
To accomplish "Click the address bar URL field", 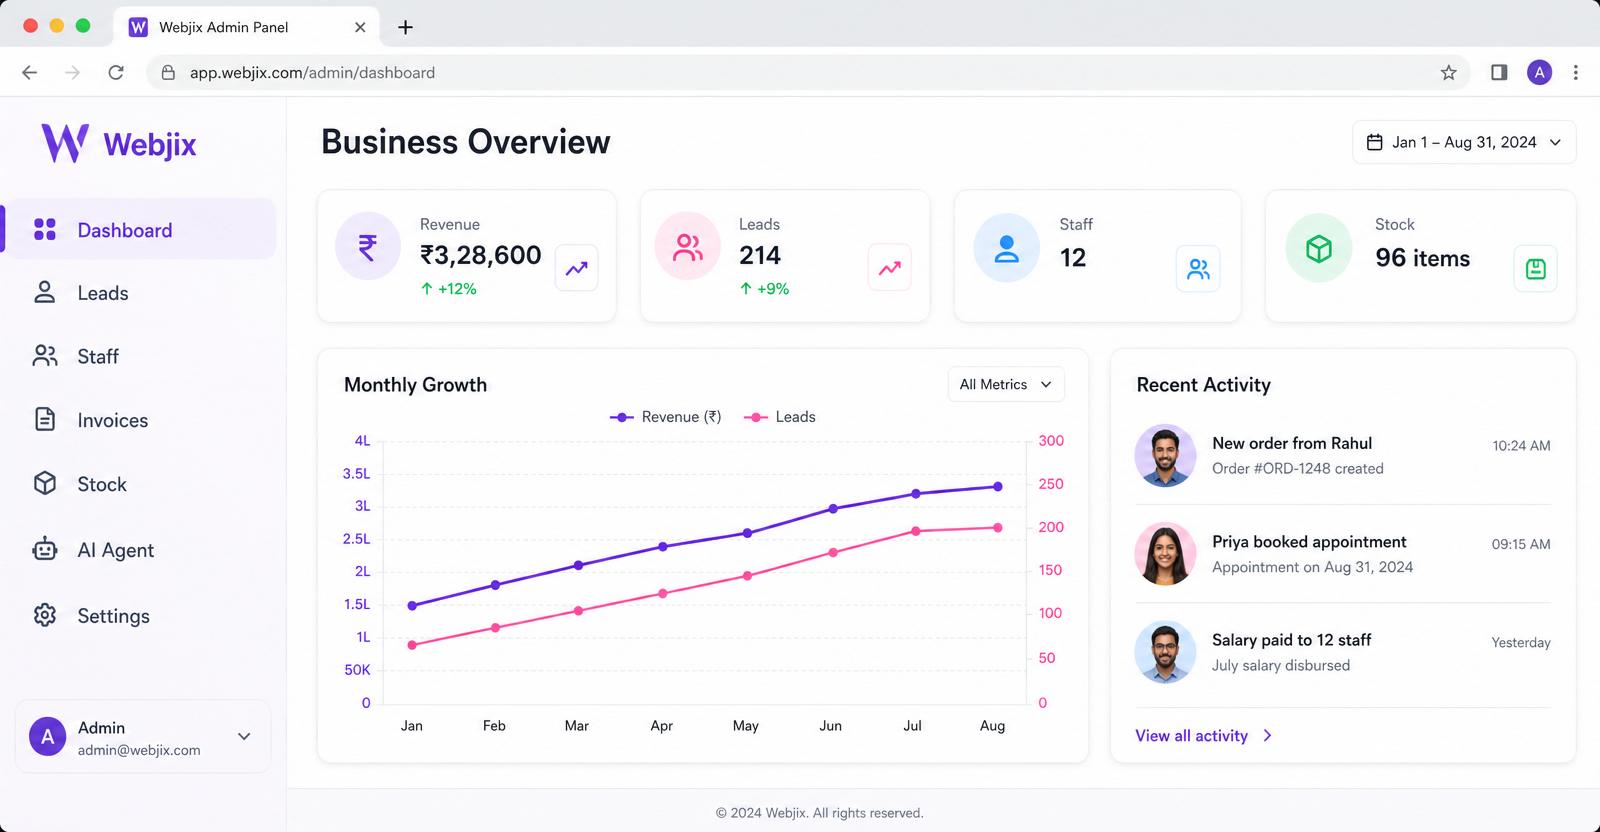I will (808, 72).
